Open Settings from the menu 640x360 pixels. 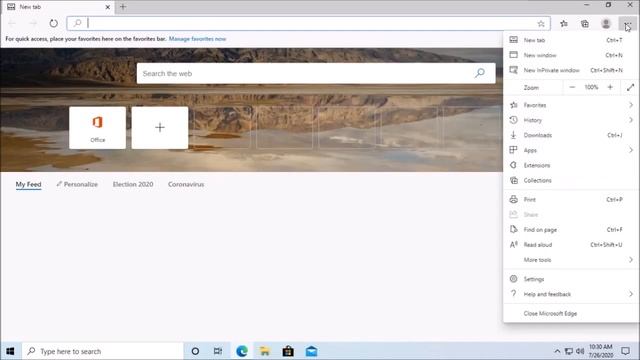coord(571,279)
